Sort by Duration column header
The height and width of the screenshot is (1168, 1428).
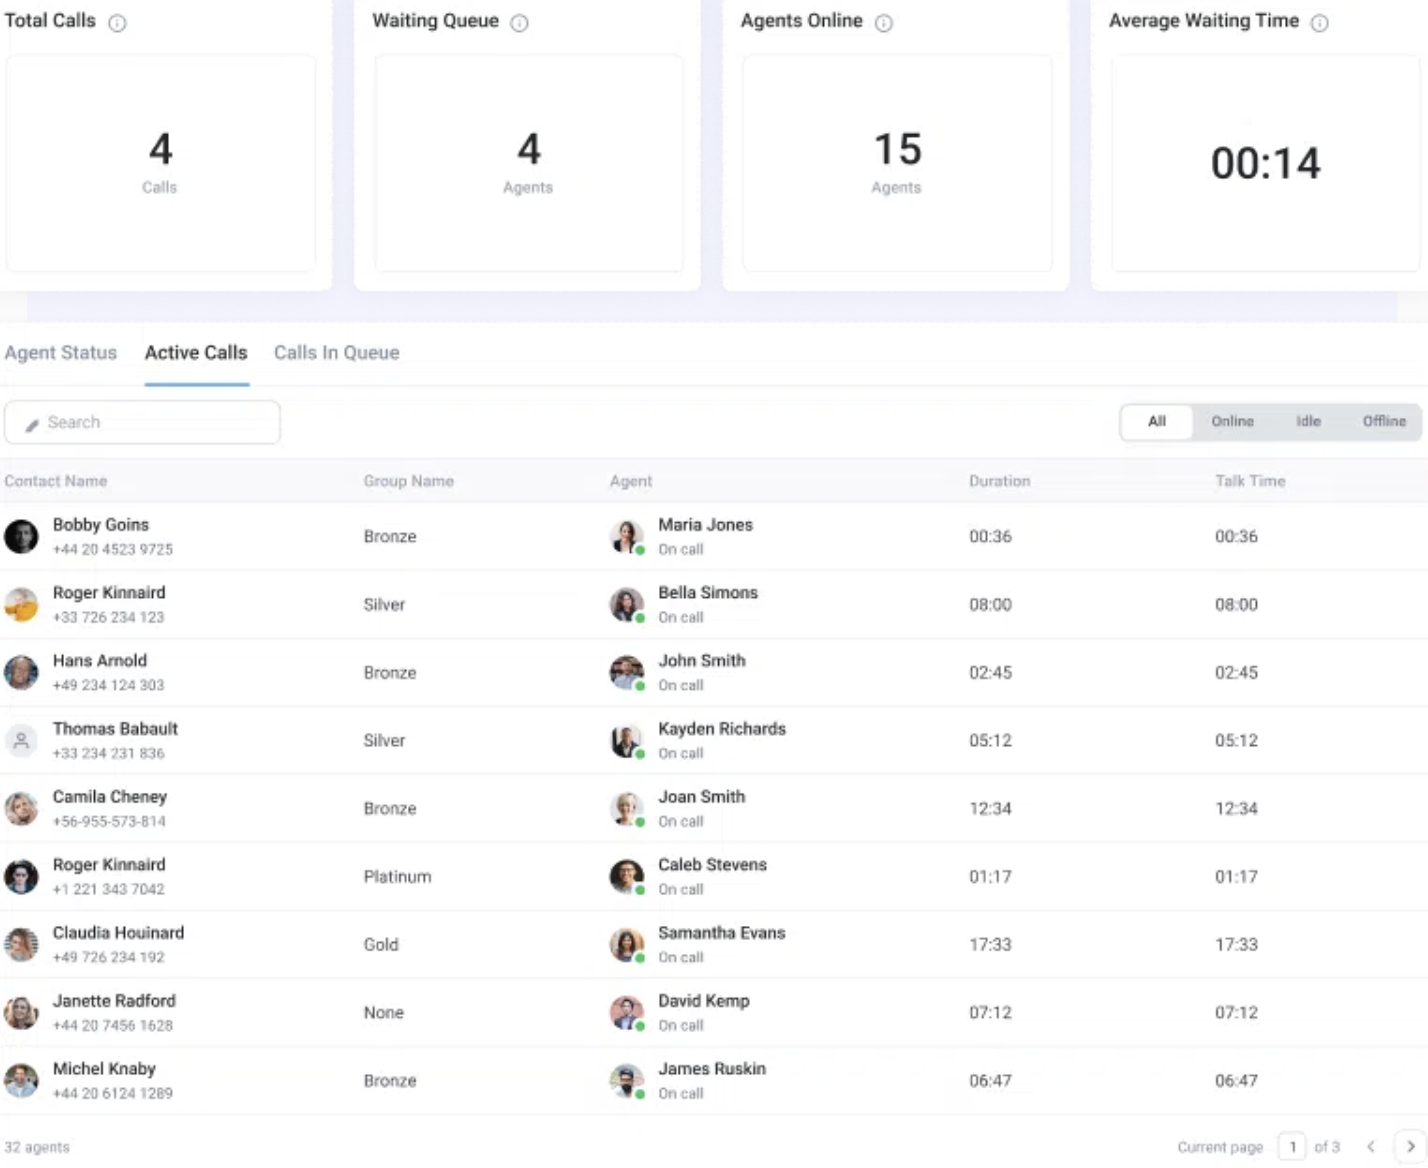pyautogui.click(x=999, y=481)
